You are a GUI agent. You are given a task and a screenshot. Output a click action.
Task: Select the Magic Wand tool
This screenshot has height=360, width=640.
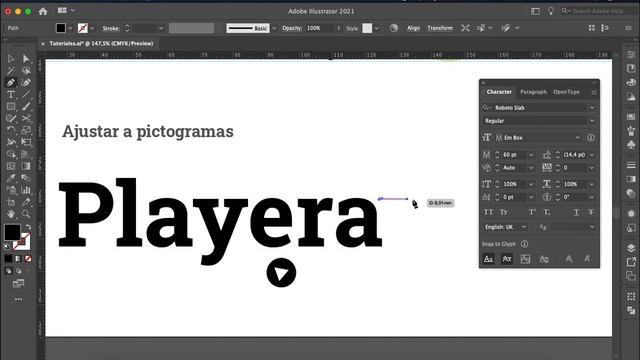pos(11,71)
